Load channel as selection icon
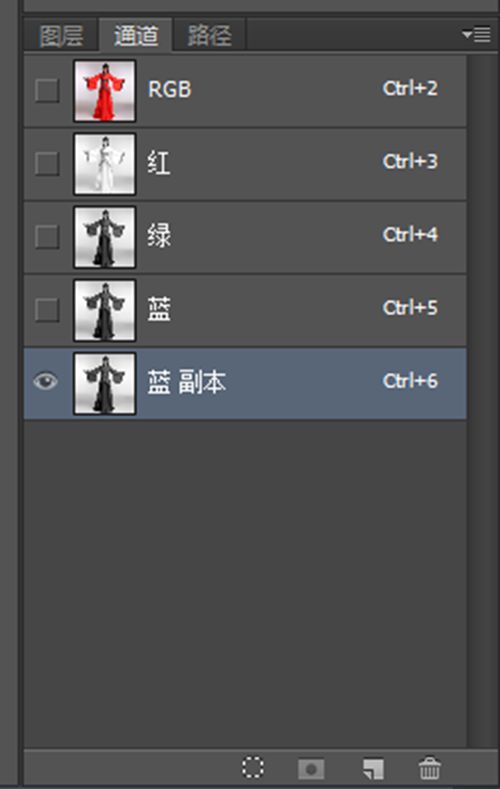Viewport: 500px width, 789px height. point(253,767)
